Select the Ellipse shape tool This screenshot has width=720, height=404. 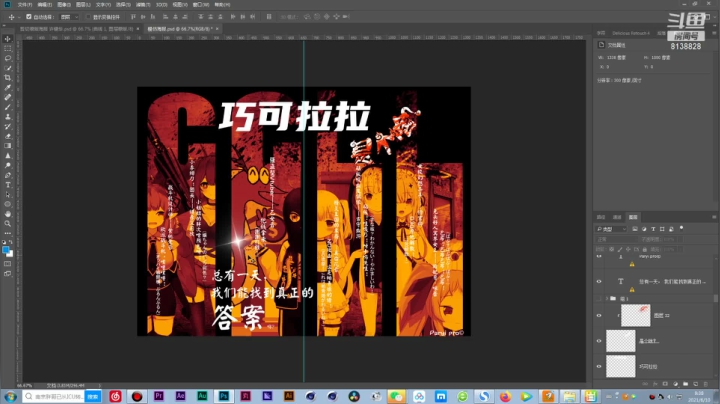click(8, 204)
